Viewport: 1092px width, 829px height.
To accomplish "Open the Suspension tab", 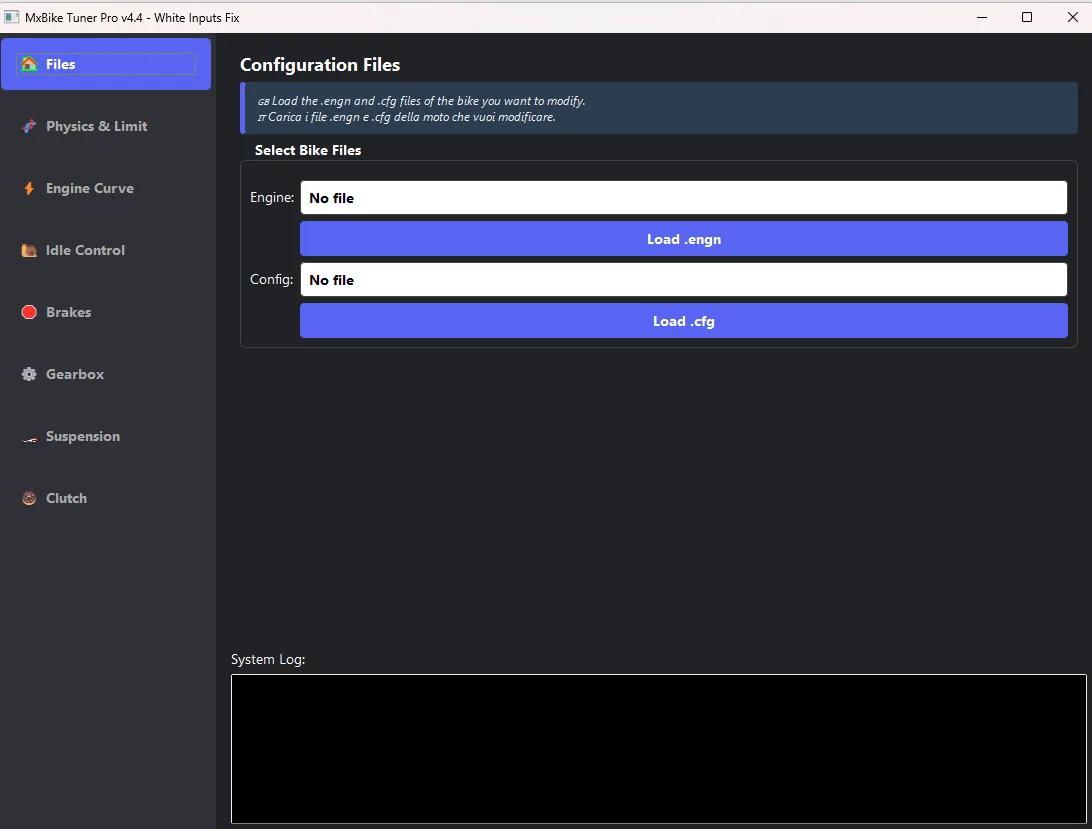I will tap(82, 436).
